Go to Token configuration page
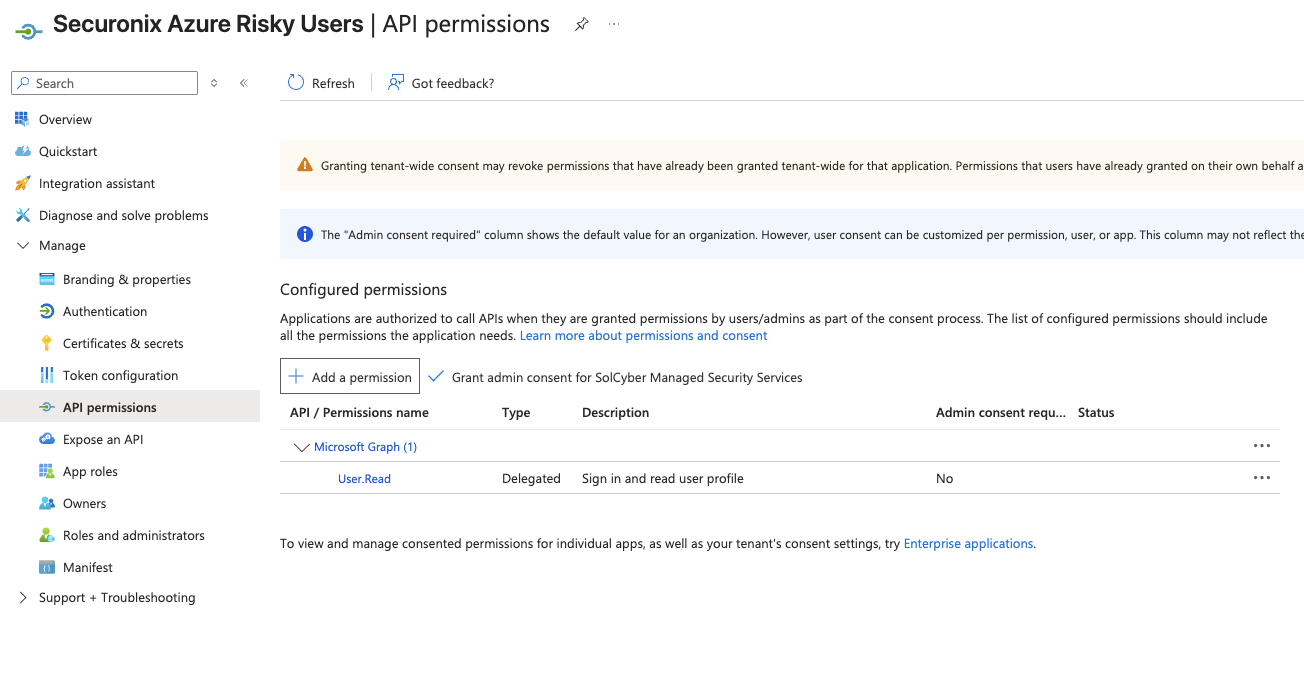 pyautogui.click(x=120, y=375)
